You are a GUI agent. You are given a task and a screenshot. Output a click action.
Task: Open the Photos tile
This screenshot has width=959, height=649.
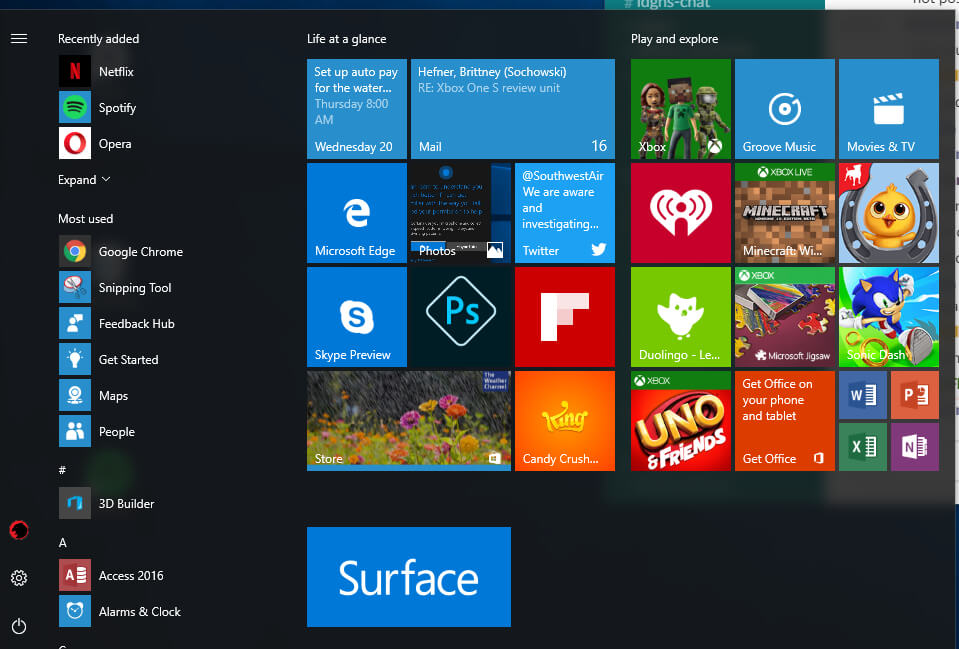pyautogui.click(x=461, y=213)
